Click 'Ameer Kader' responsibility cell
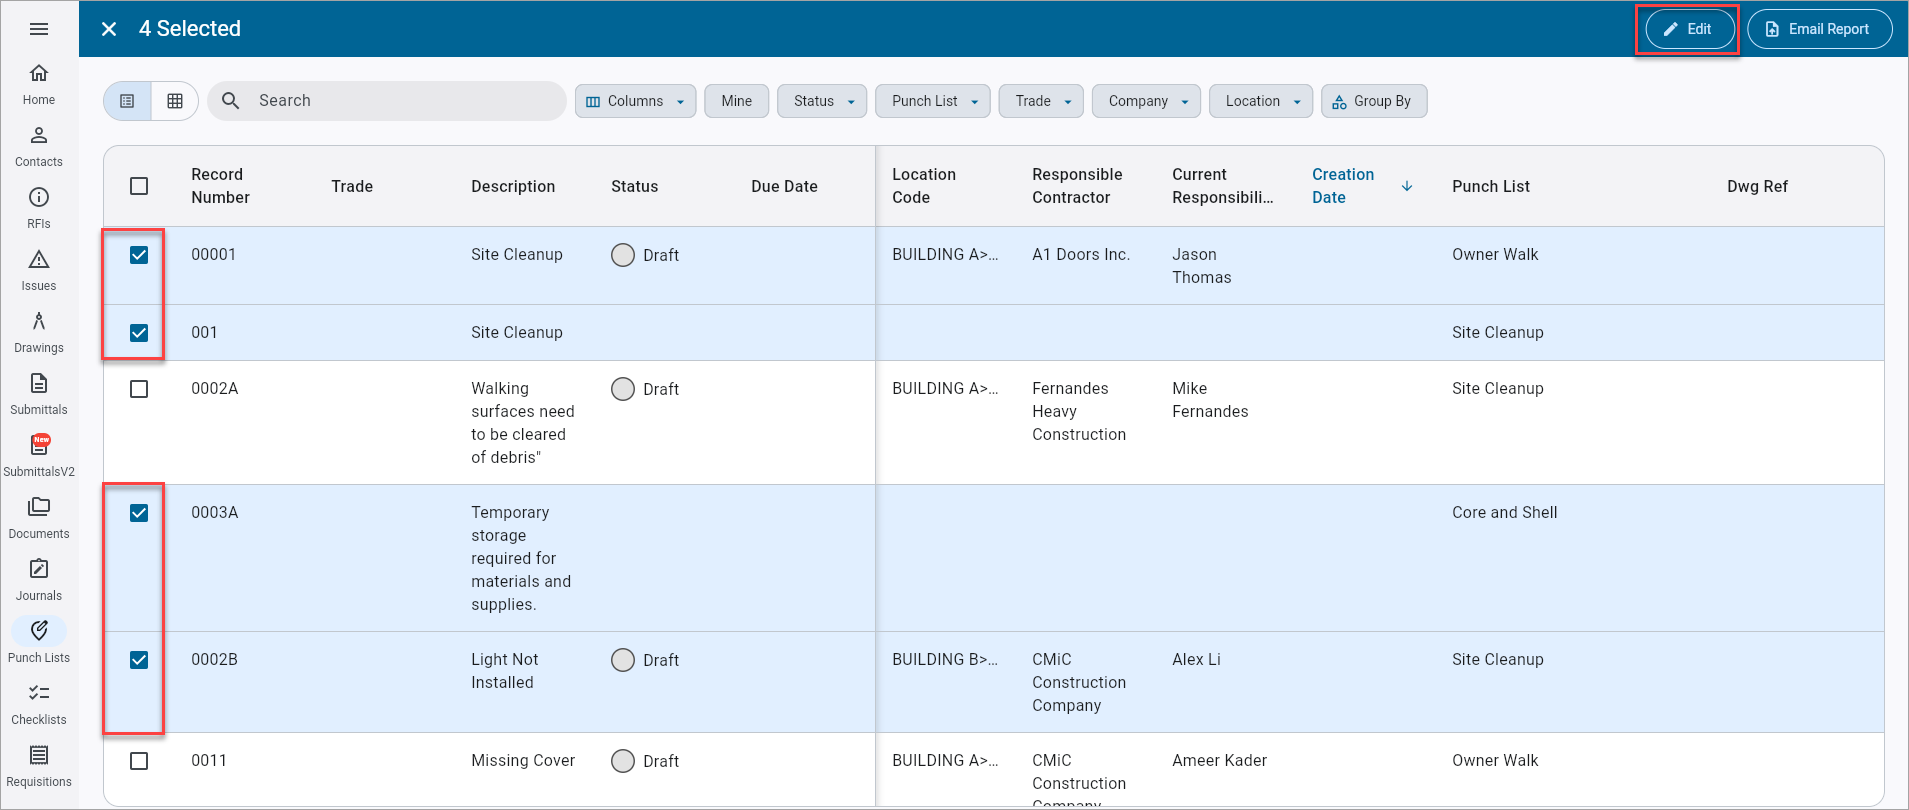Screen dimensions: 1909x810 1219,760
